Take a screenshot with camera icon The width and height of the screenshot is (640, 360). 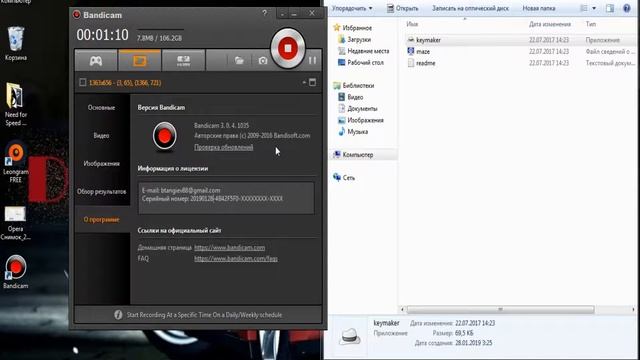pos(263,61)
